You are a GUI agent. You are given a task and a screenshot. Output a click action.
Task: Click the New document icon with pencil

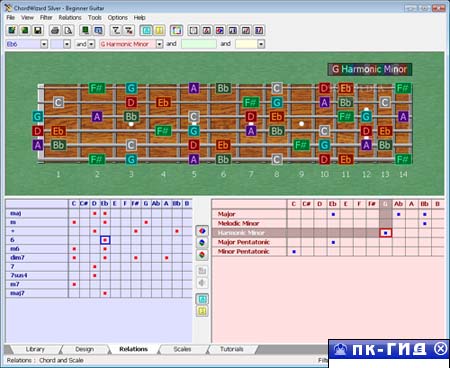tap(12, 30)
